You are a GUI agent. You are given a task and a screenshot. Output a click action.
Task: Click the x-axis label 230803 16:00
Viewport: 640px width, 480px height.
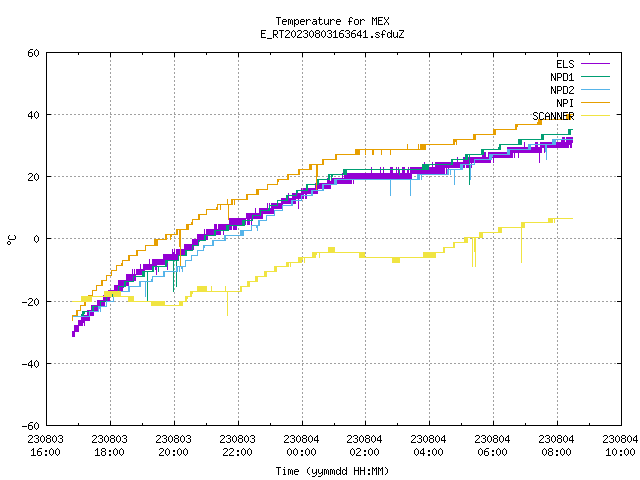(x=45, y=446)
